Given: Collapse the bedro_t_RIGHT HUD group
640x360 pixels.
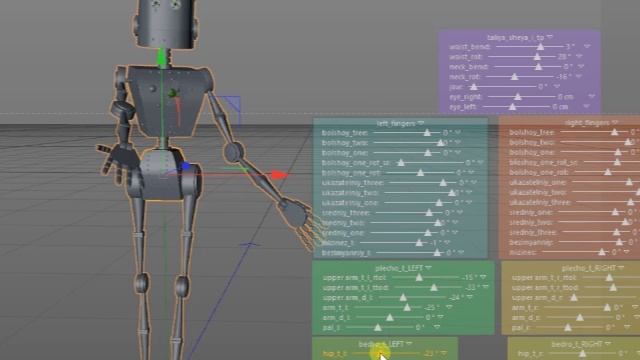Looking at the screenshot, I should point(608,344).
